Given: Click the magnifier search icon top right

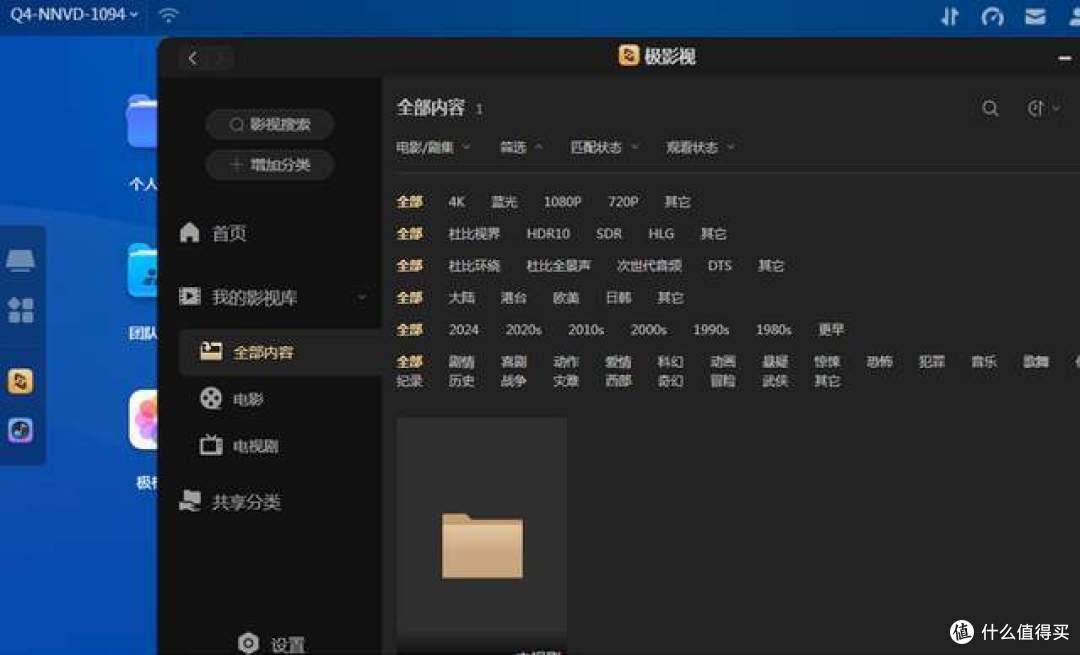Looking at the screenshot, I should click(990, 108).
